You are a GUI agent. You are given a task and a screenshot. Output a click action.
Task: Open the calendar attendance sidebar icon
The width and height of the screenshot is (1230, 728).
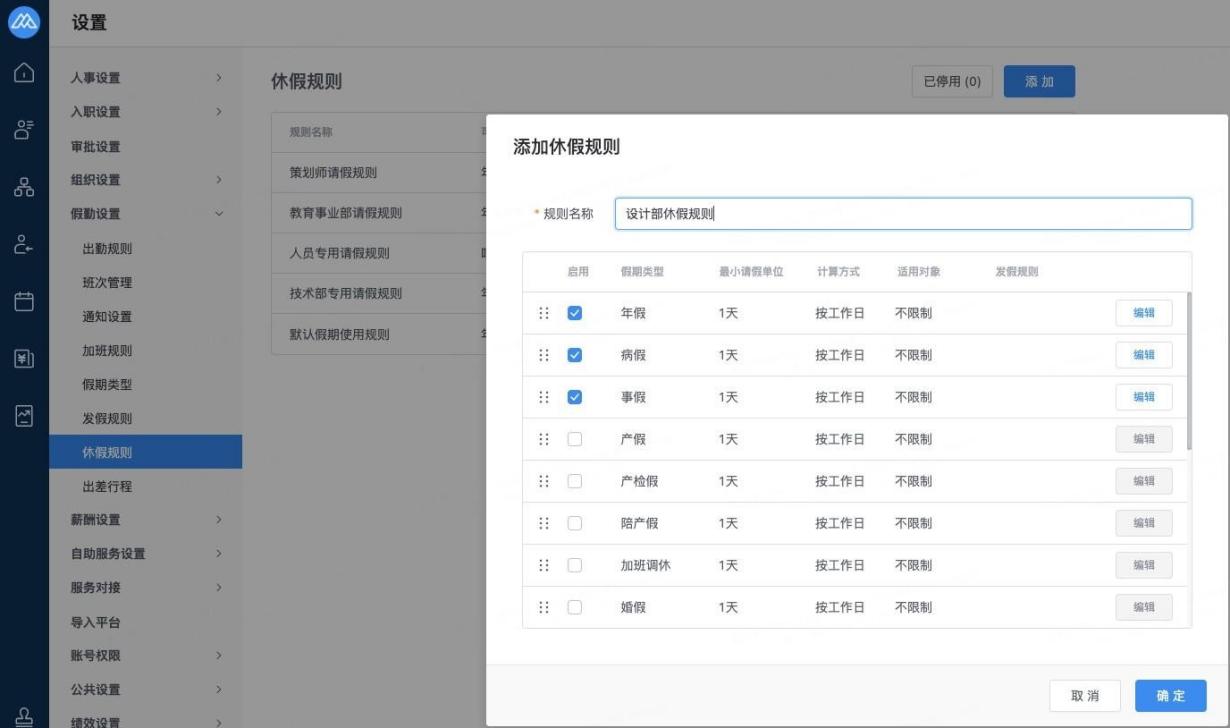(23, 301)
